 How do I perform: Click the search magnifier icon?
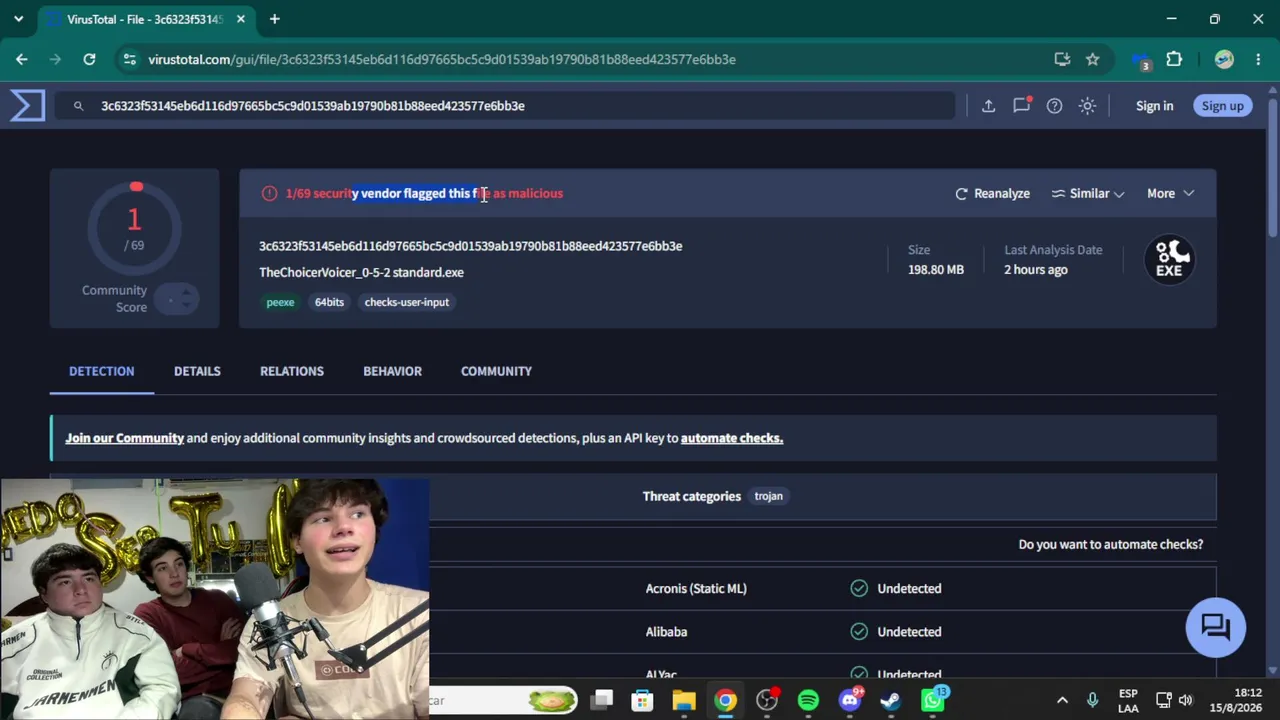click(78, 106)
